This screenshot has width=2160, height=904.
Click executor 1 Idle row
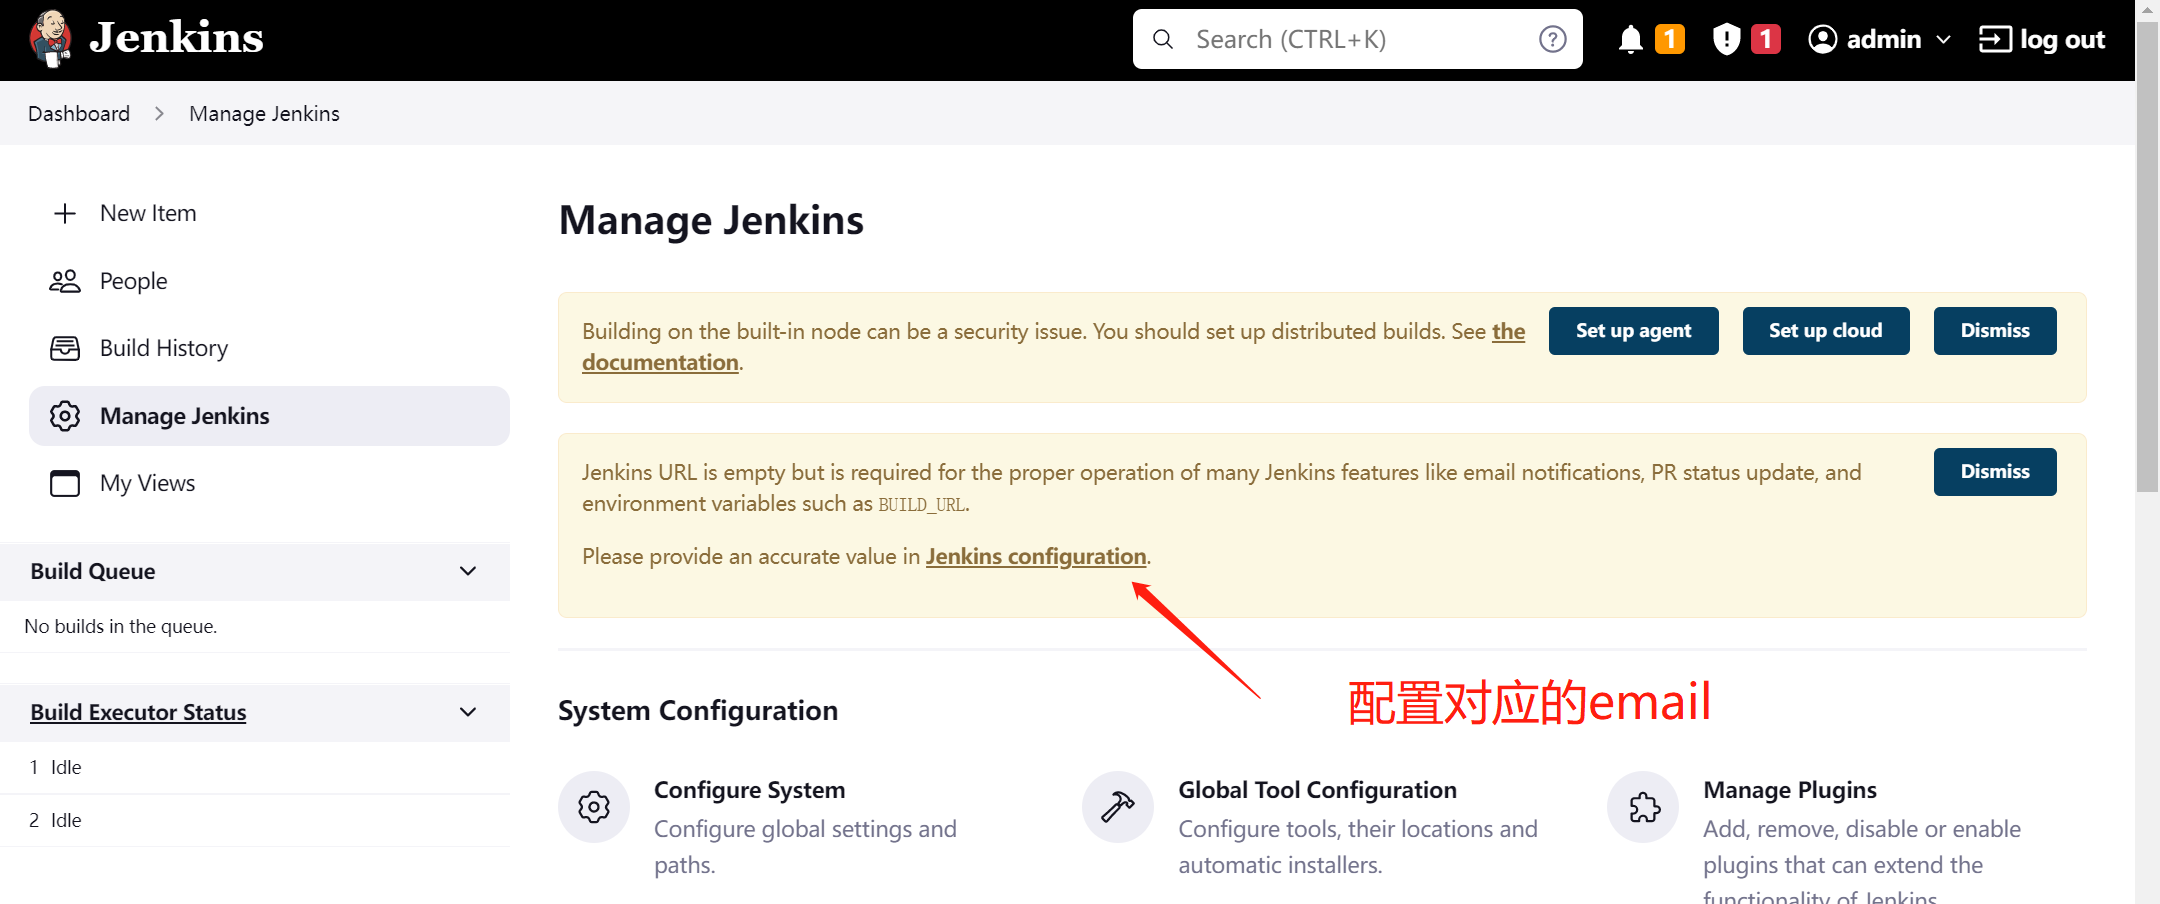(255, 767)
